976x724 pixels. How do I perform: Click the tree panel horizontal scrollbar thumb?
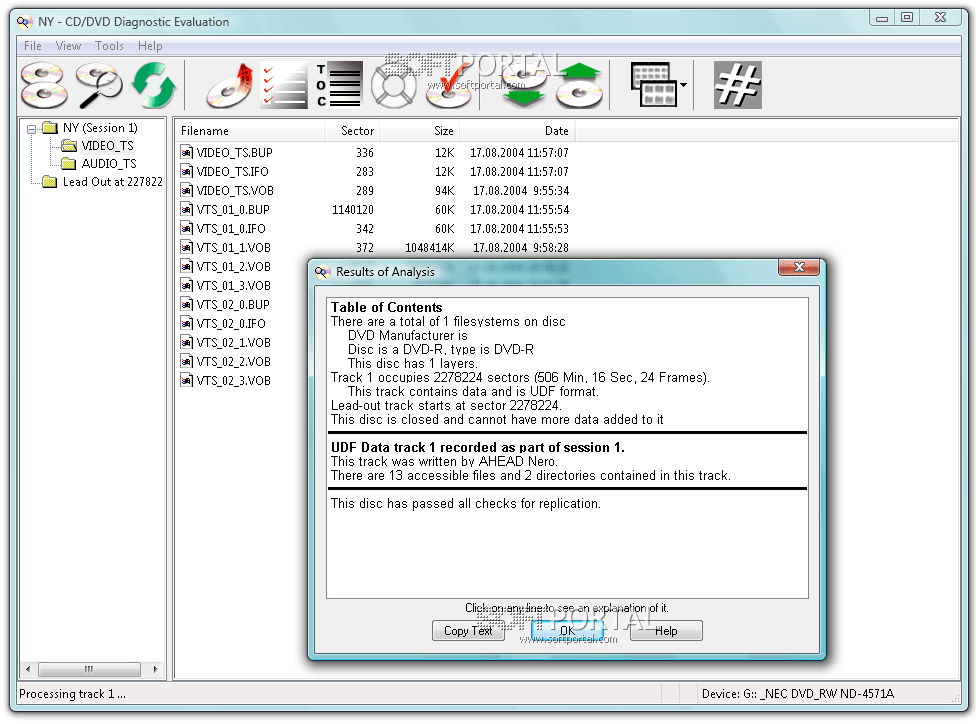[x=89, y=669]
